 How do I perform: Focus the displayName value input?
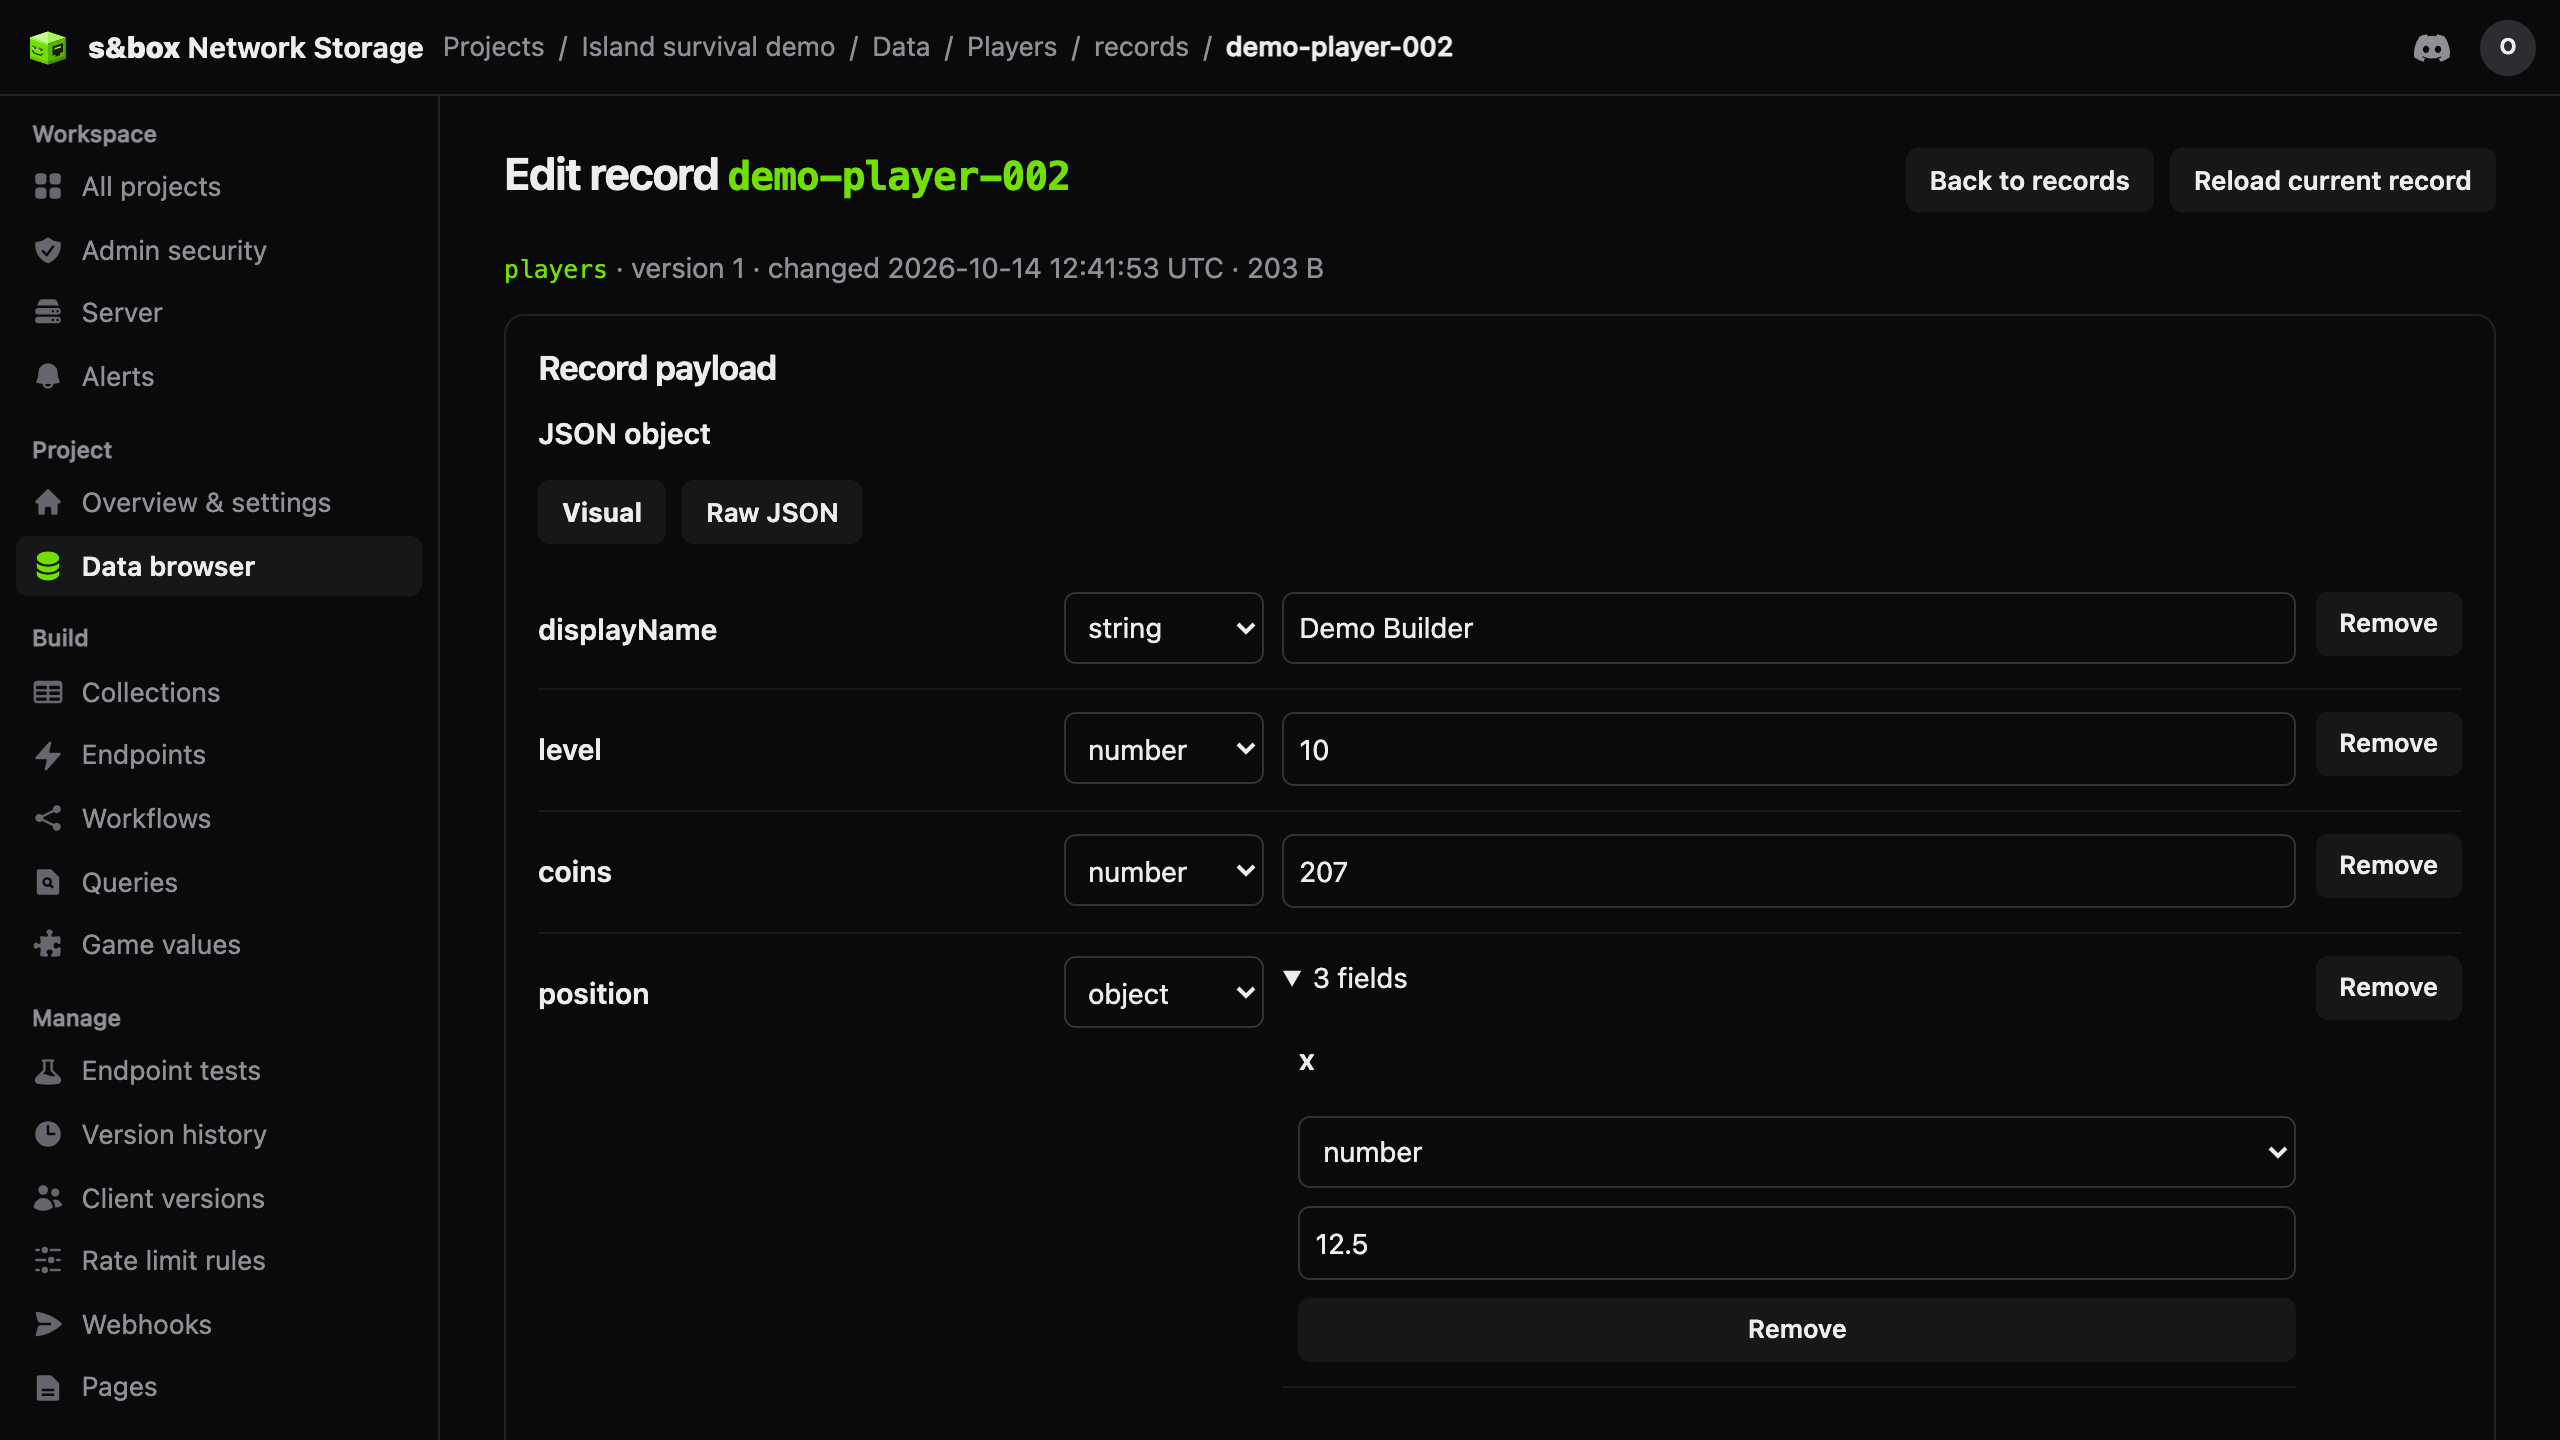pyautogui.click(x=1788, y=628)
